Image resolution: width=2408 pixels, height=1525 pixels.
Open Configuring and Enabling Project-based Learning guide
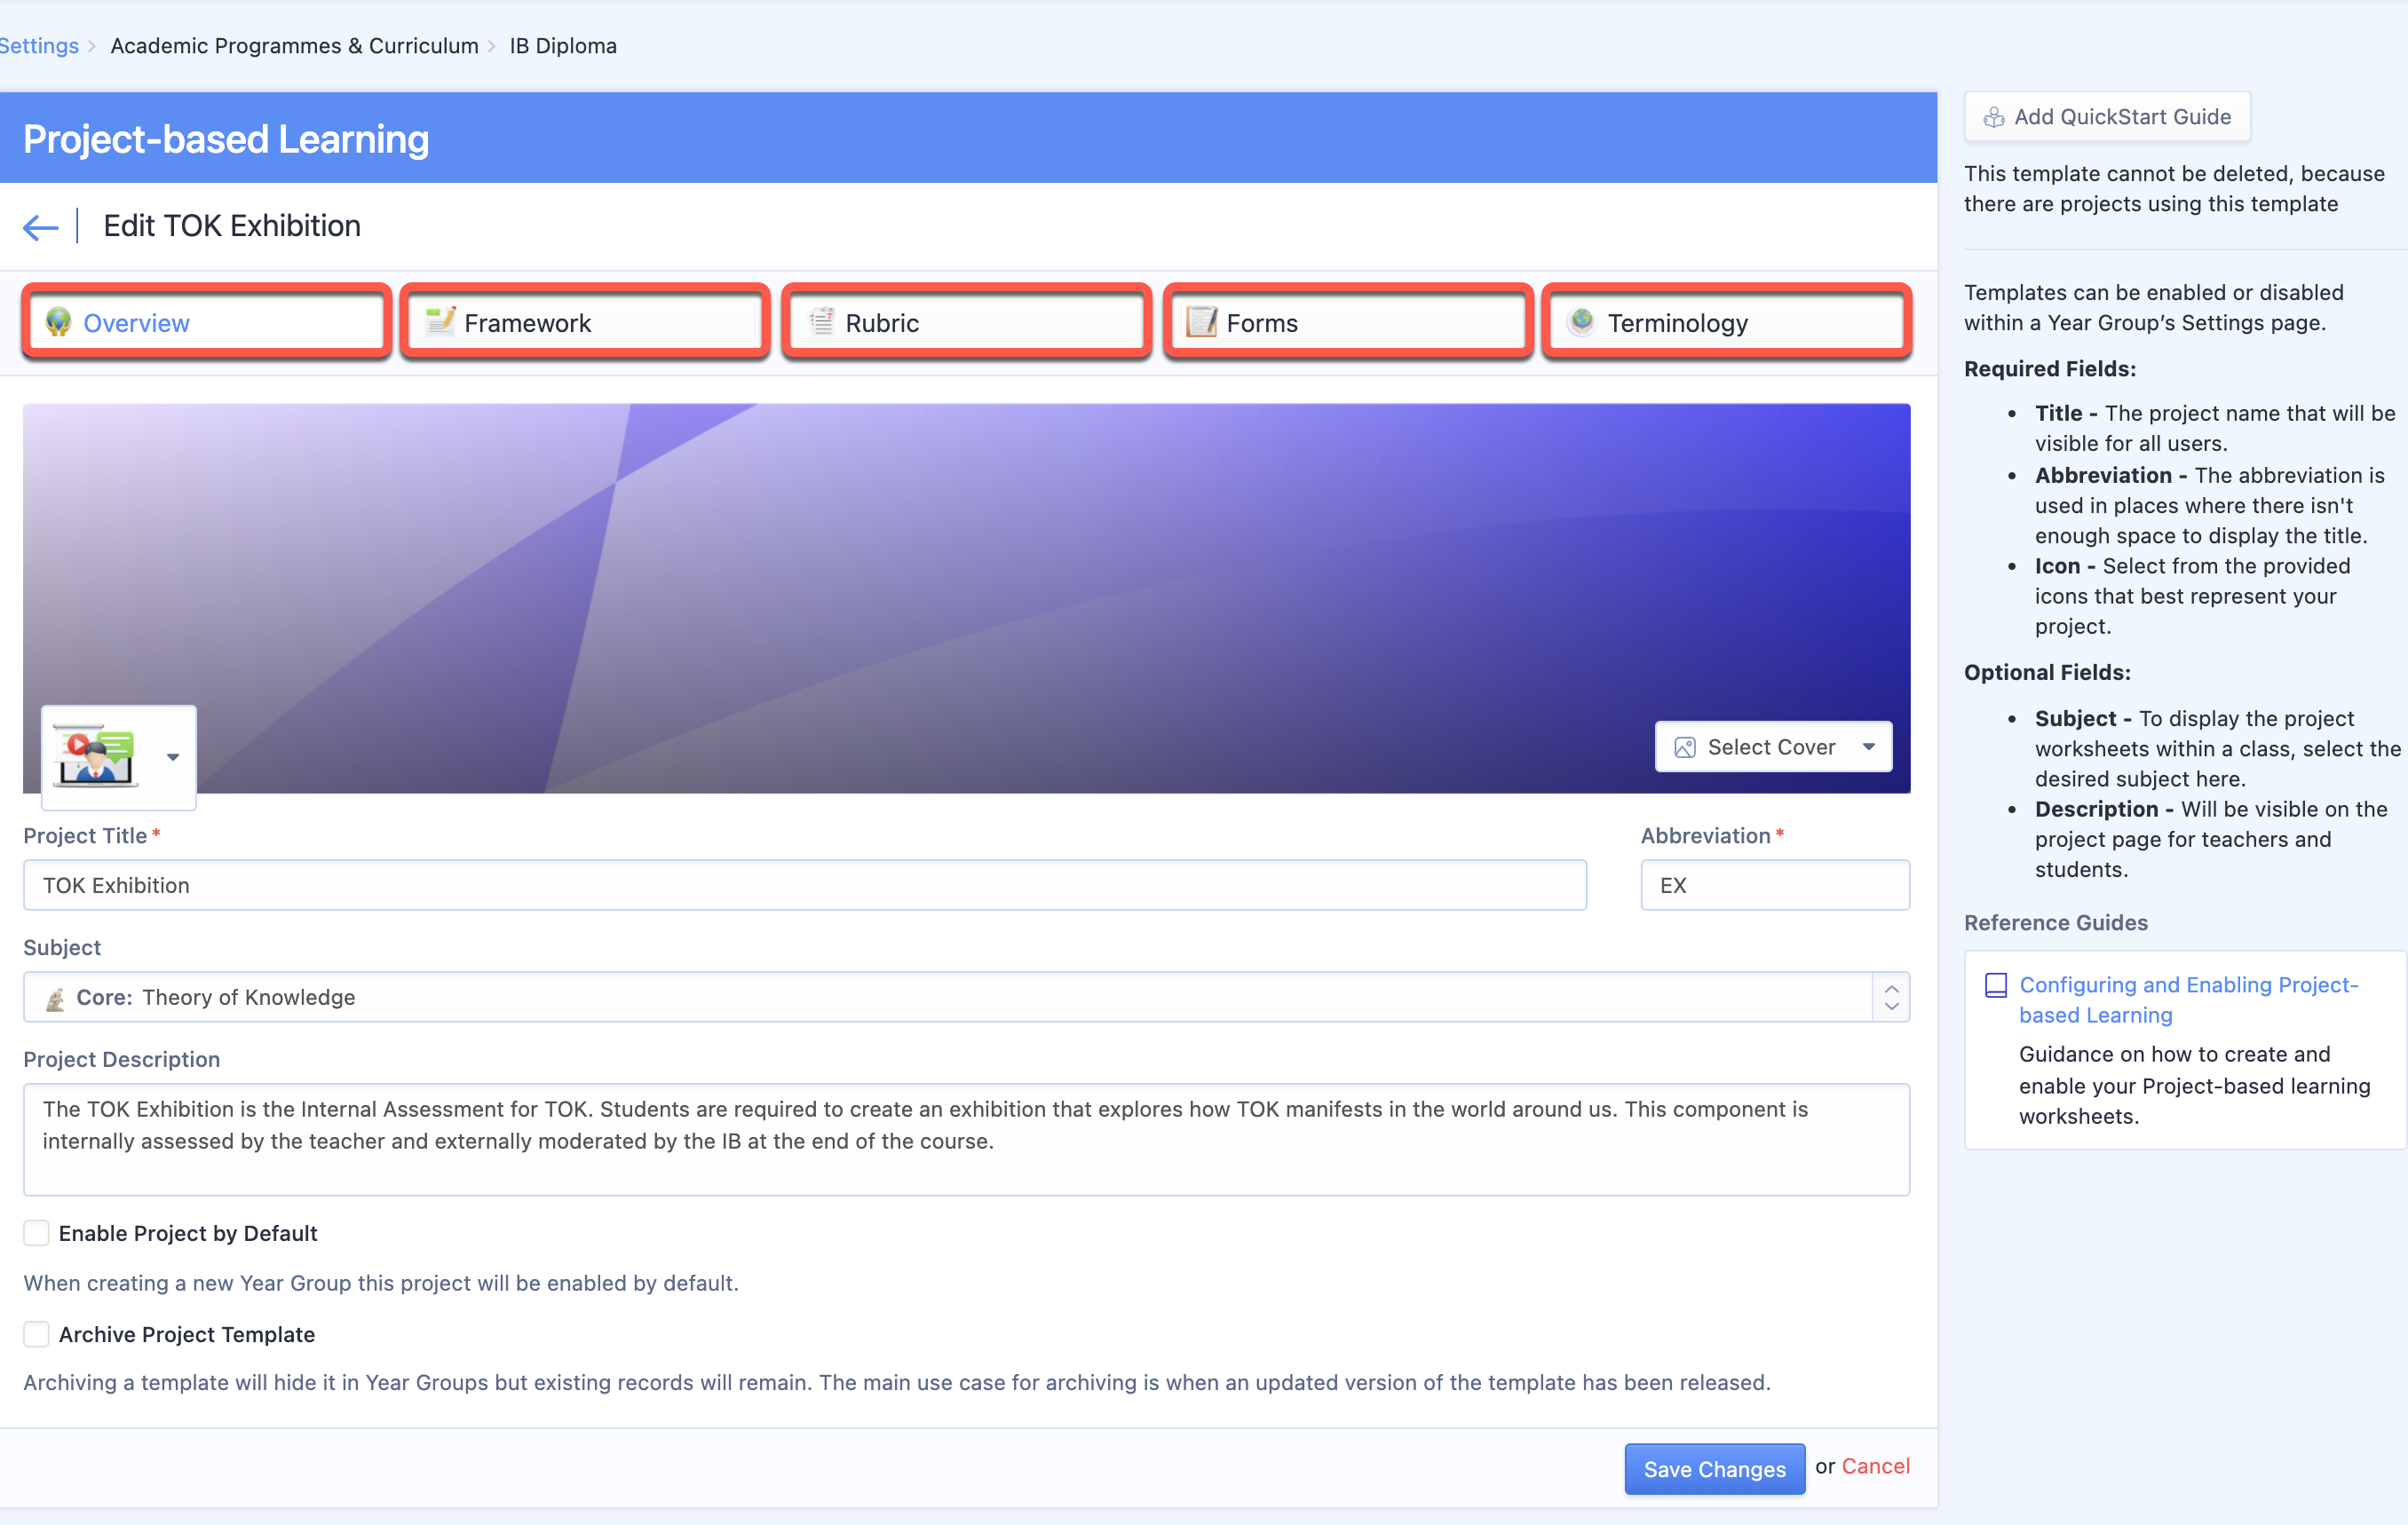(2188, 999)
